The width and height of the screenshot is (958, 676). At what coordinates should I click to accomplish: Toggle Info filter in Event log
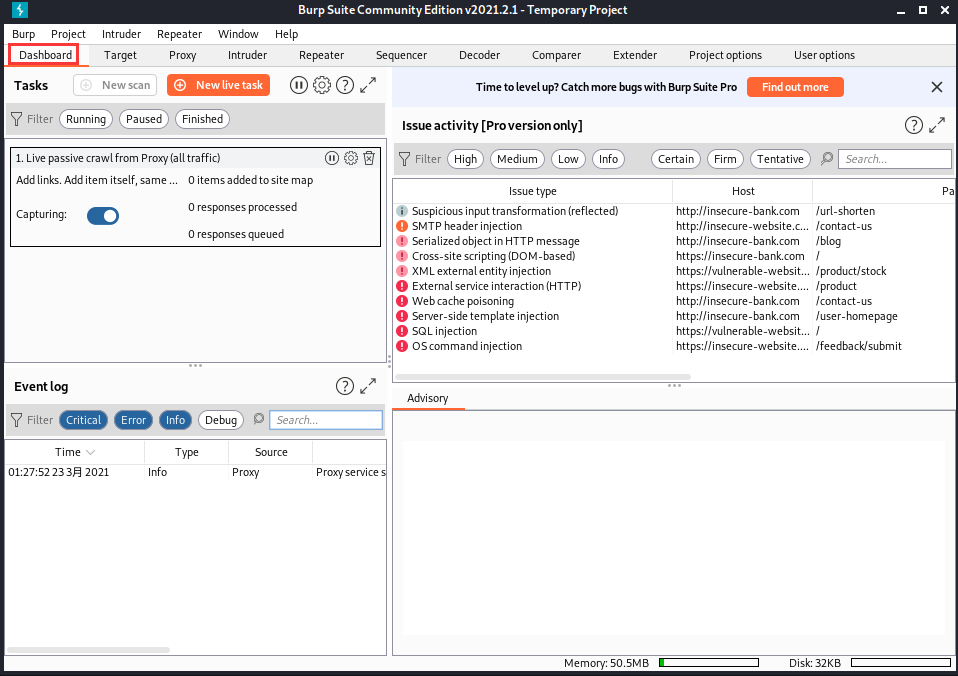(x=175, y=420)
